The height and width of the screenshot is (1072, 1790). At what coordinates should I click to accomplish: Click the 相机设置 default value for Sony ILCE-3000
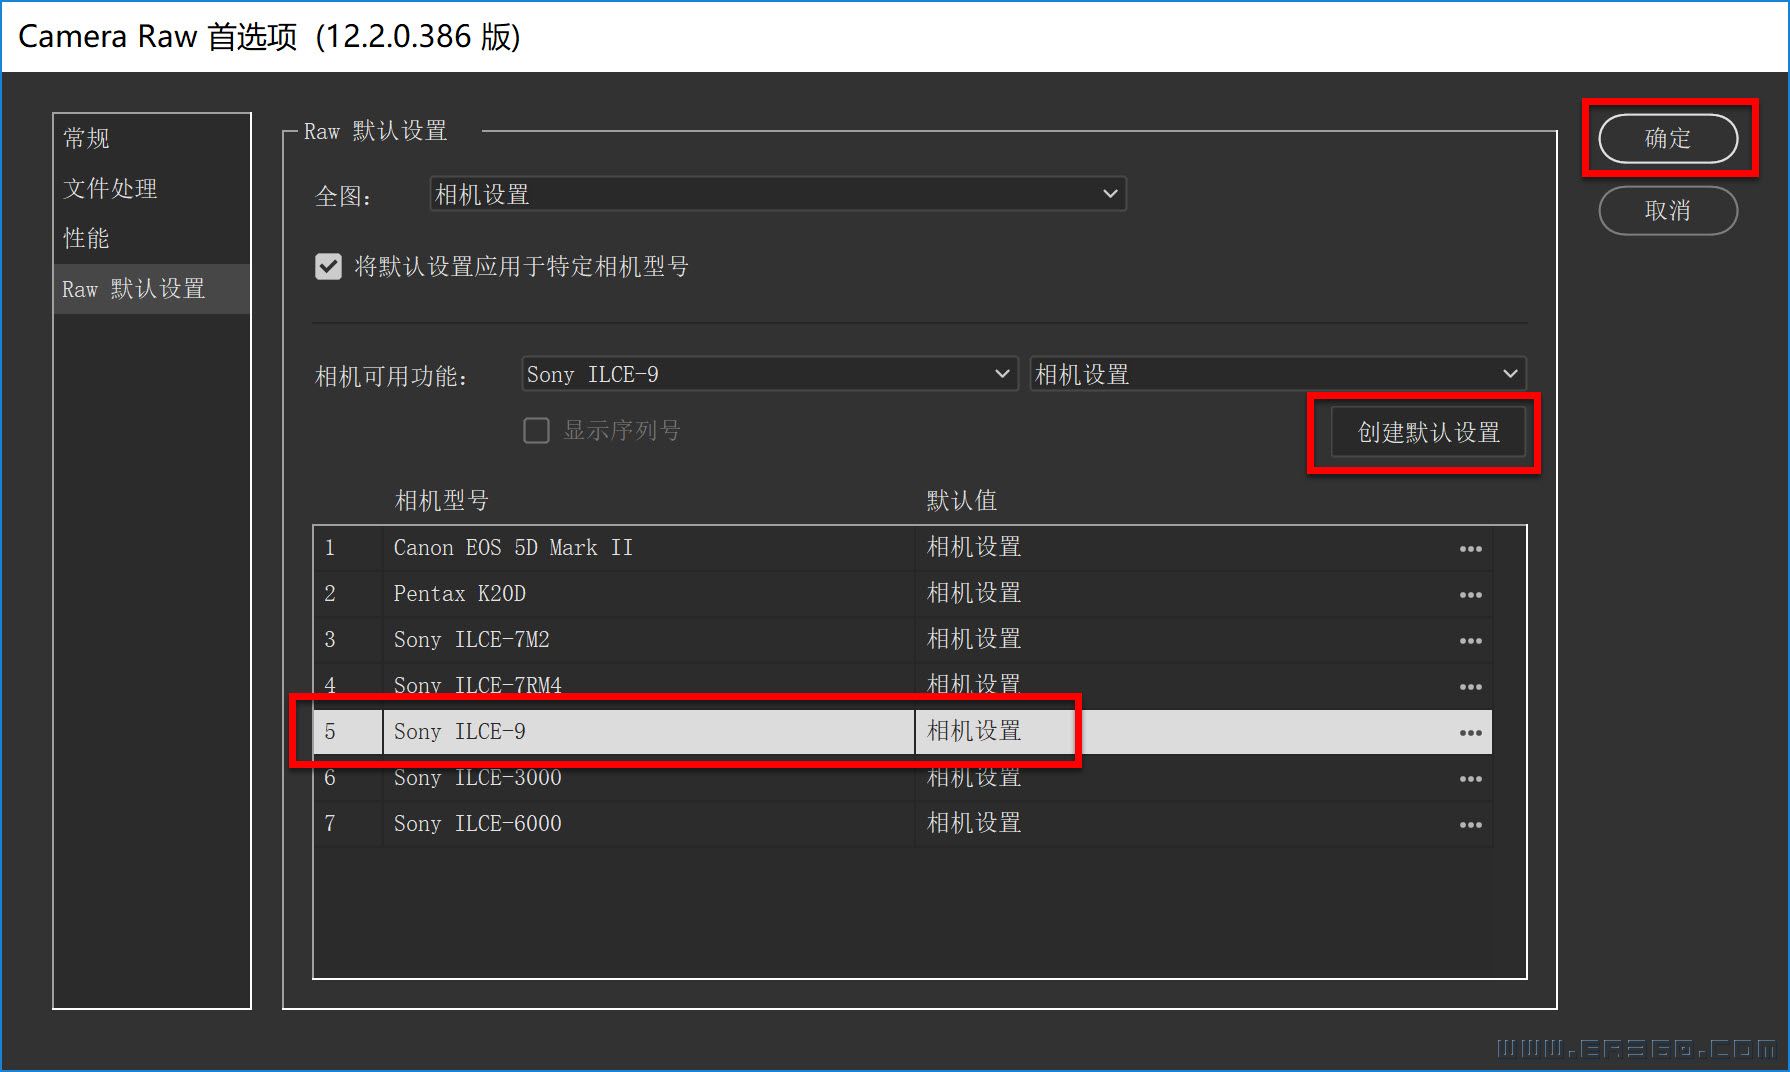point(974,777)
